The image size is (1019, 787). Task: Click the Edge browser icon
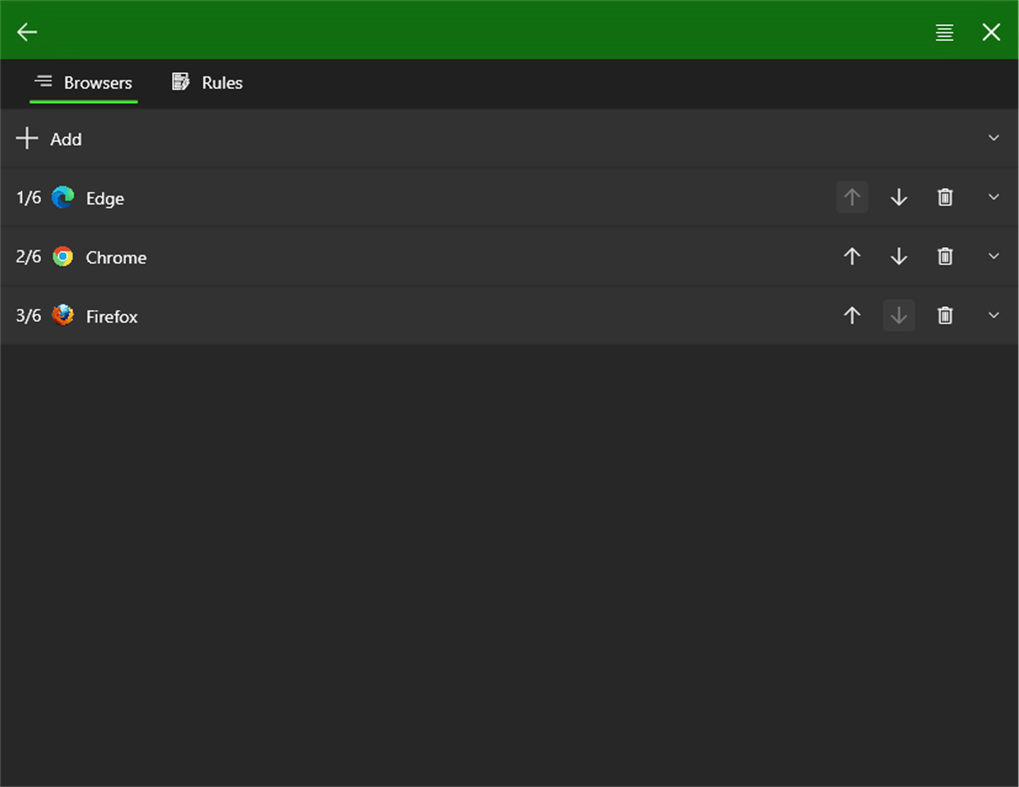(x=63, y=198)
